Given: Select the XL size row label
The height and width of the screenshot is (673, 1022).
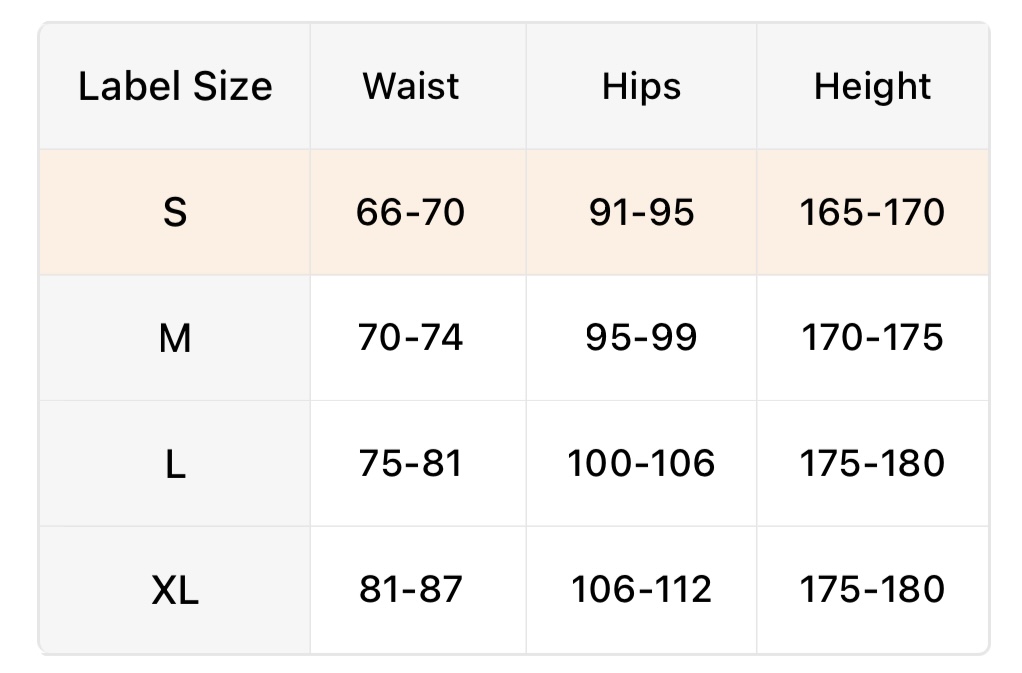Looking at the screenshot, I should coord(175,590).
